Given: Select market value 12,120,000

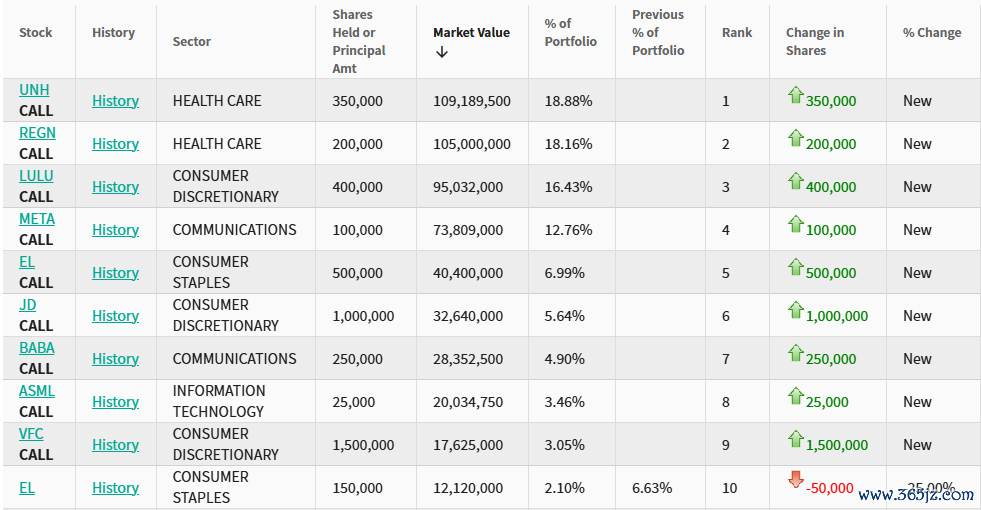Looking at the screenshot, I should pyautogui.click(x=468, y=487).
